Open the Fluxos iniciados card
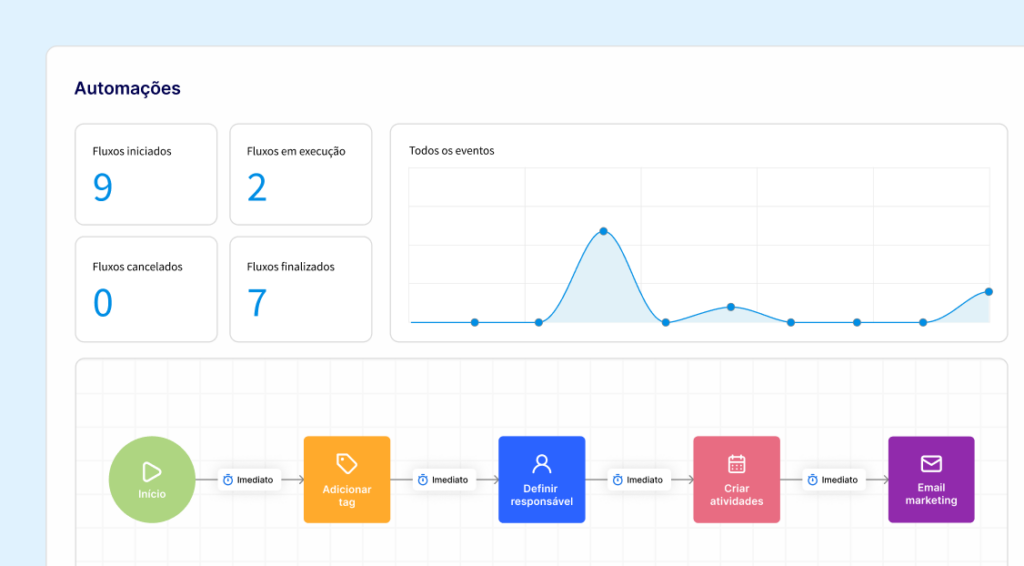The height and width of the screenshot is (566, 1024). tap(146, 174)
